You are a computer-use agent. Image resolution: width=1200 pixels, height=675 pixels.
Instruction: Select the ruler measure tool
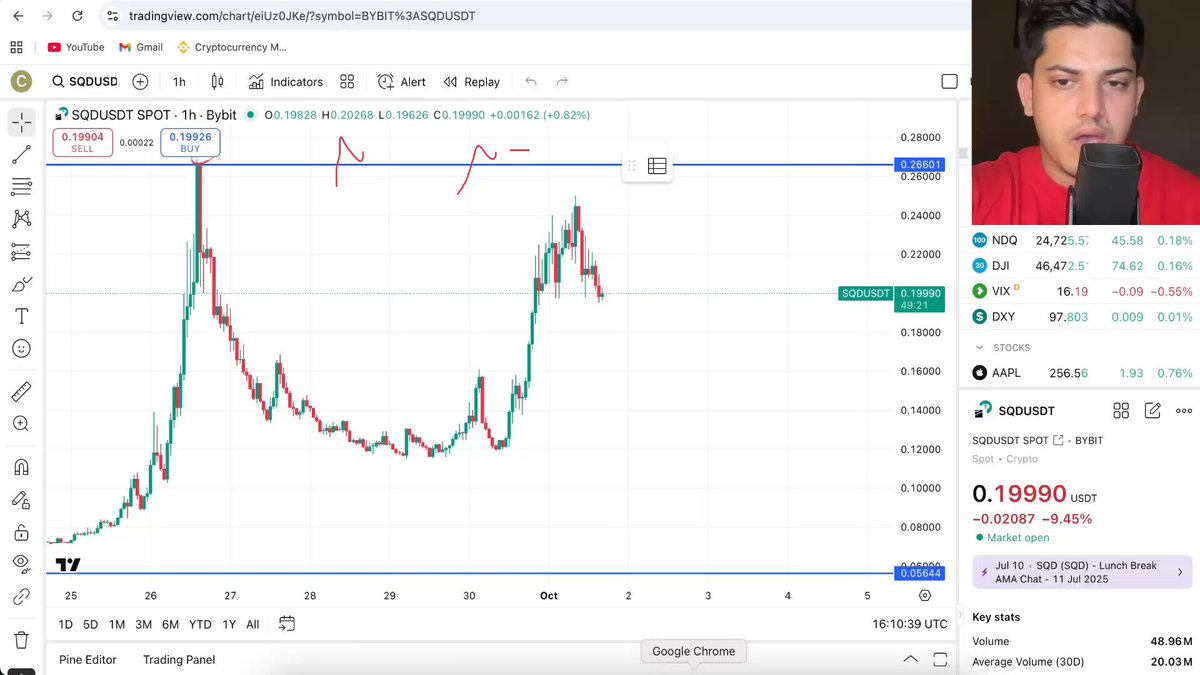tap(21, 391)
